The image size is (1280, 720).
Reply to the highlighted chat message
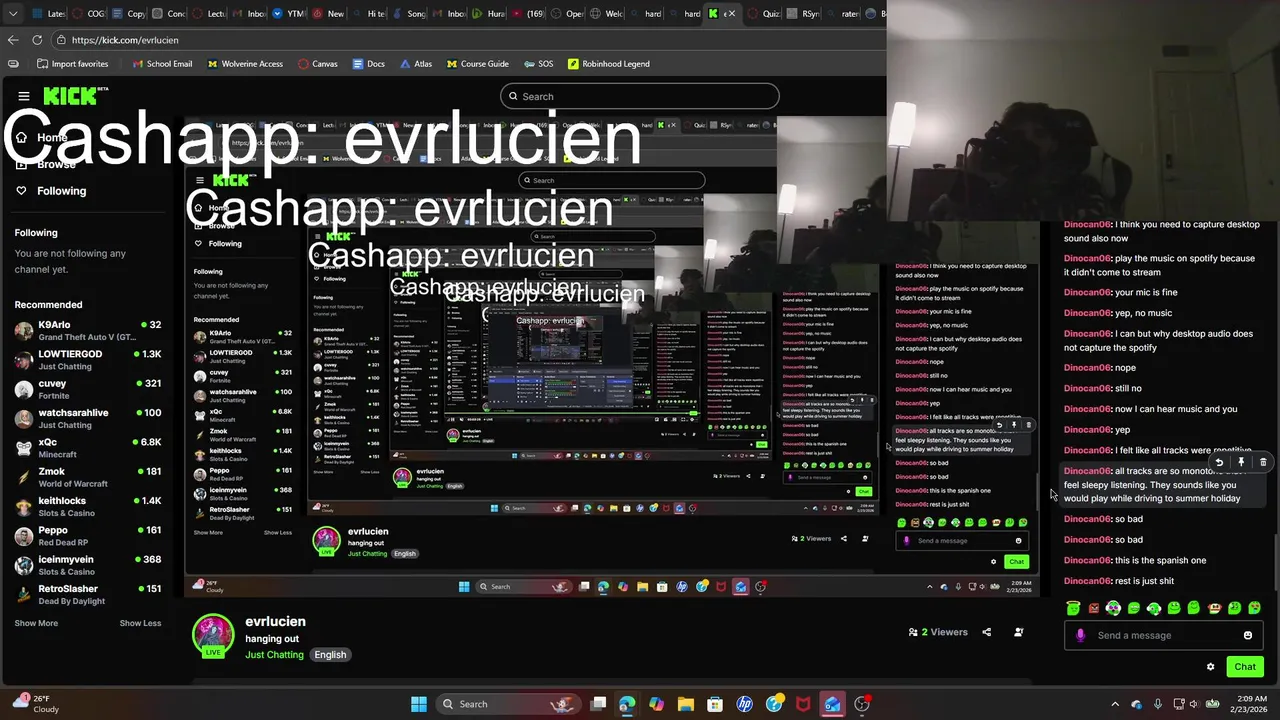point(1219,462)
